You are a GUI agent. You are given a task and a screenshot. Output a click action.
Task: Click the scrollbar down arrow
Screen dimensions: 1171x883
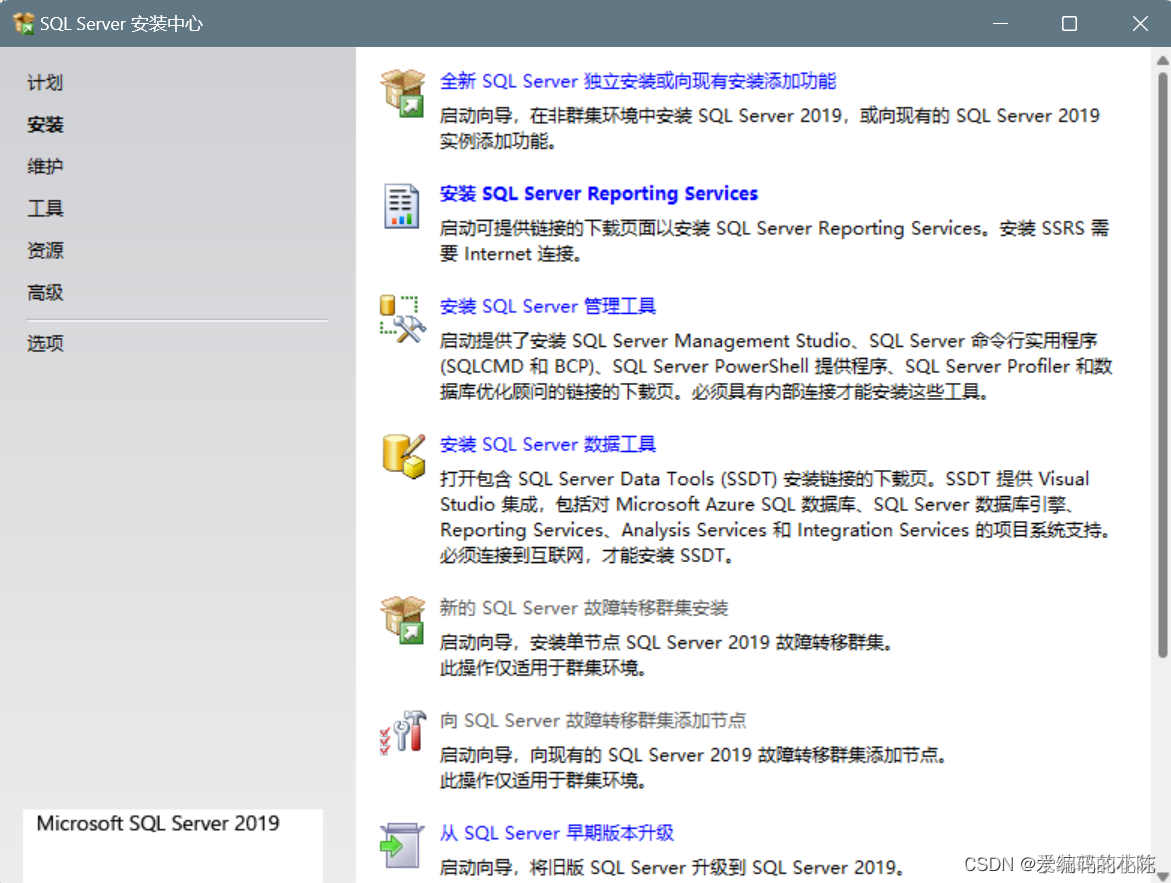click(1162, 876)
